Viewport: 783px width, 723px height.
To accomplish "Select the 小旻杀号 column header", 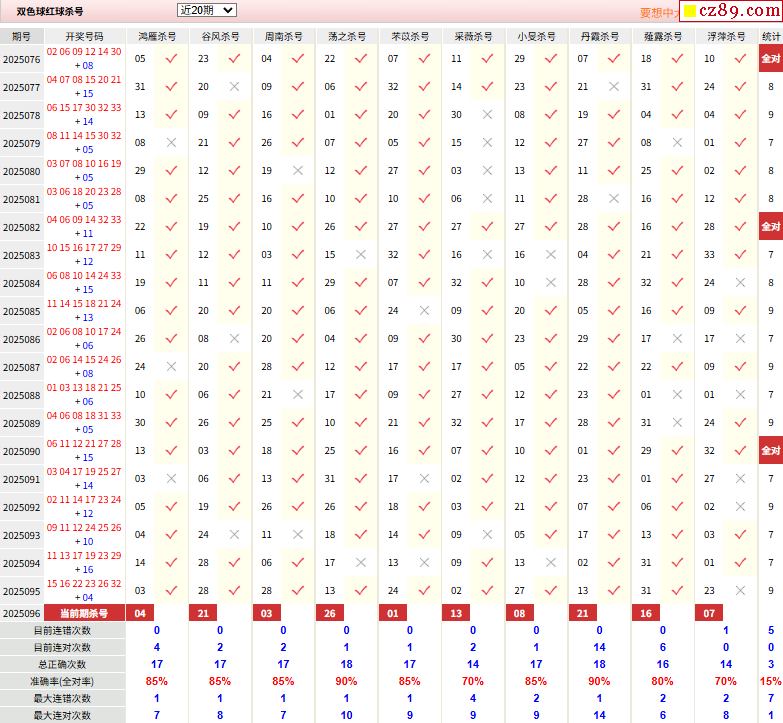I will click(x=536, y=36).
